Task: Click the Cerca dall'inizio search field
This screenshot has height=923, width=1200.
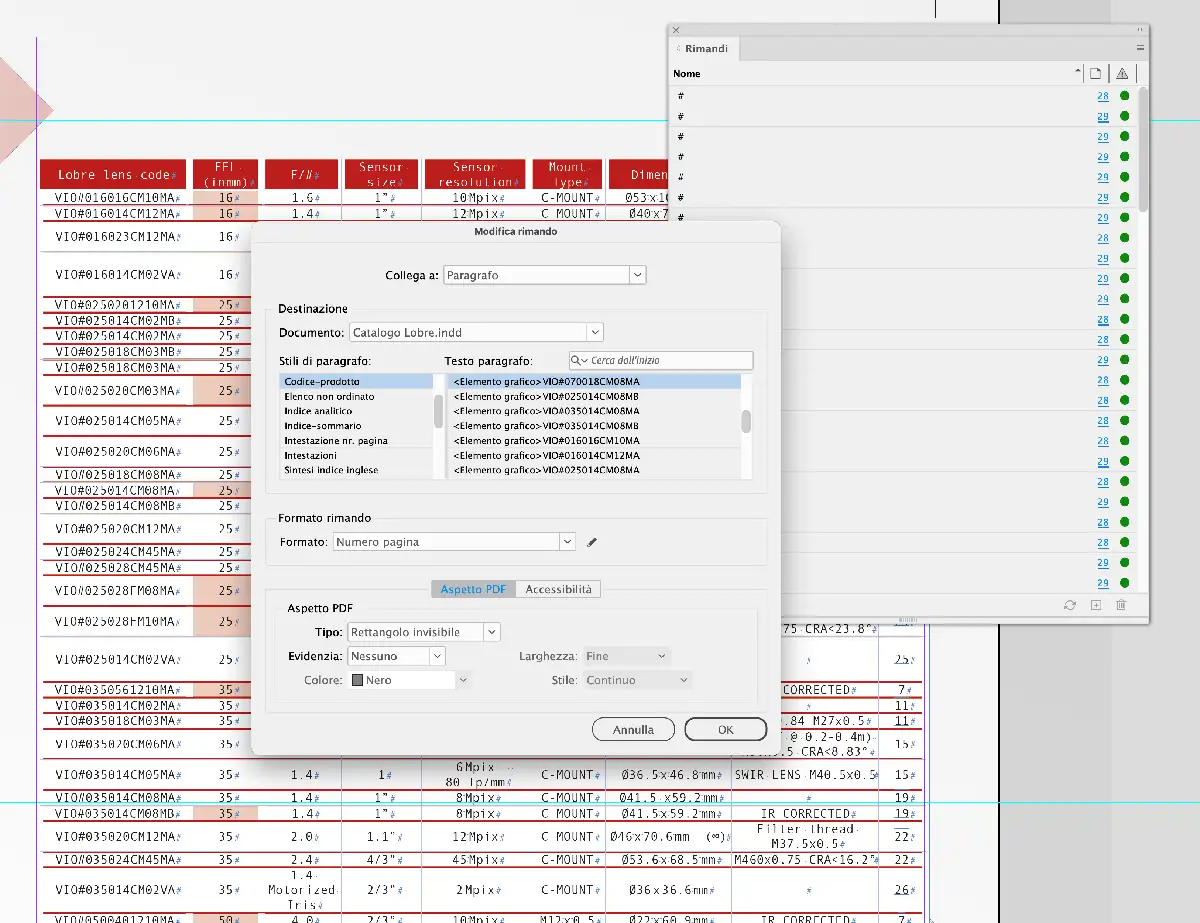Action: (x=670, y=360)
